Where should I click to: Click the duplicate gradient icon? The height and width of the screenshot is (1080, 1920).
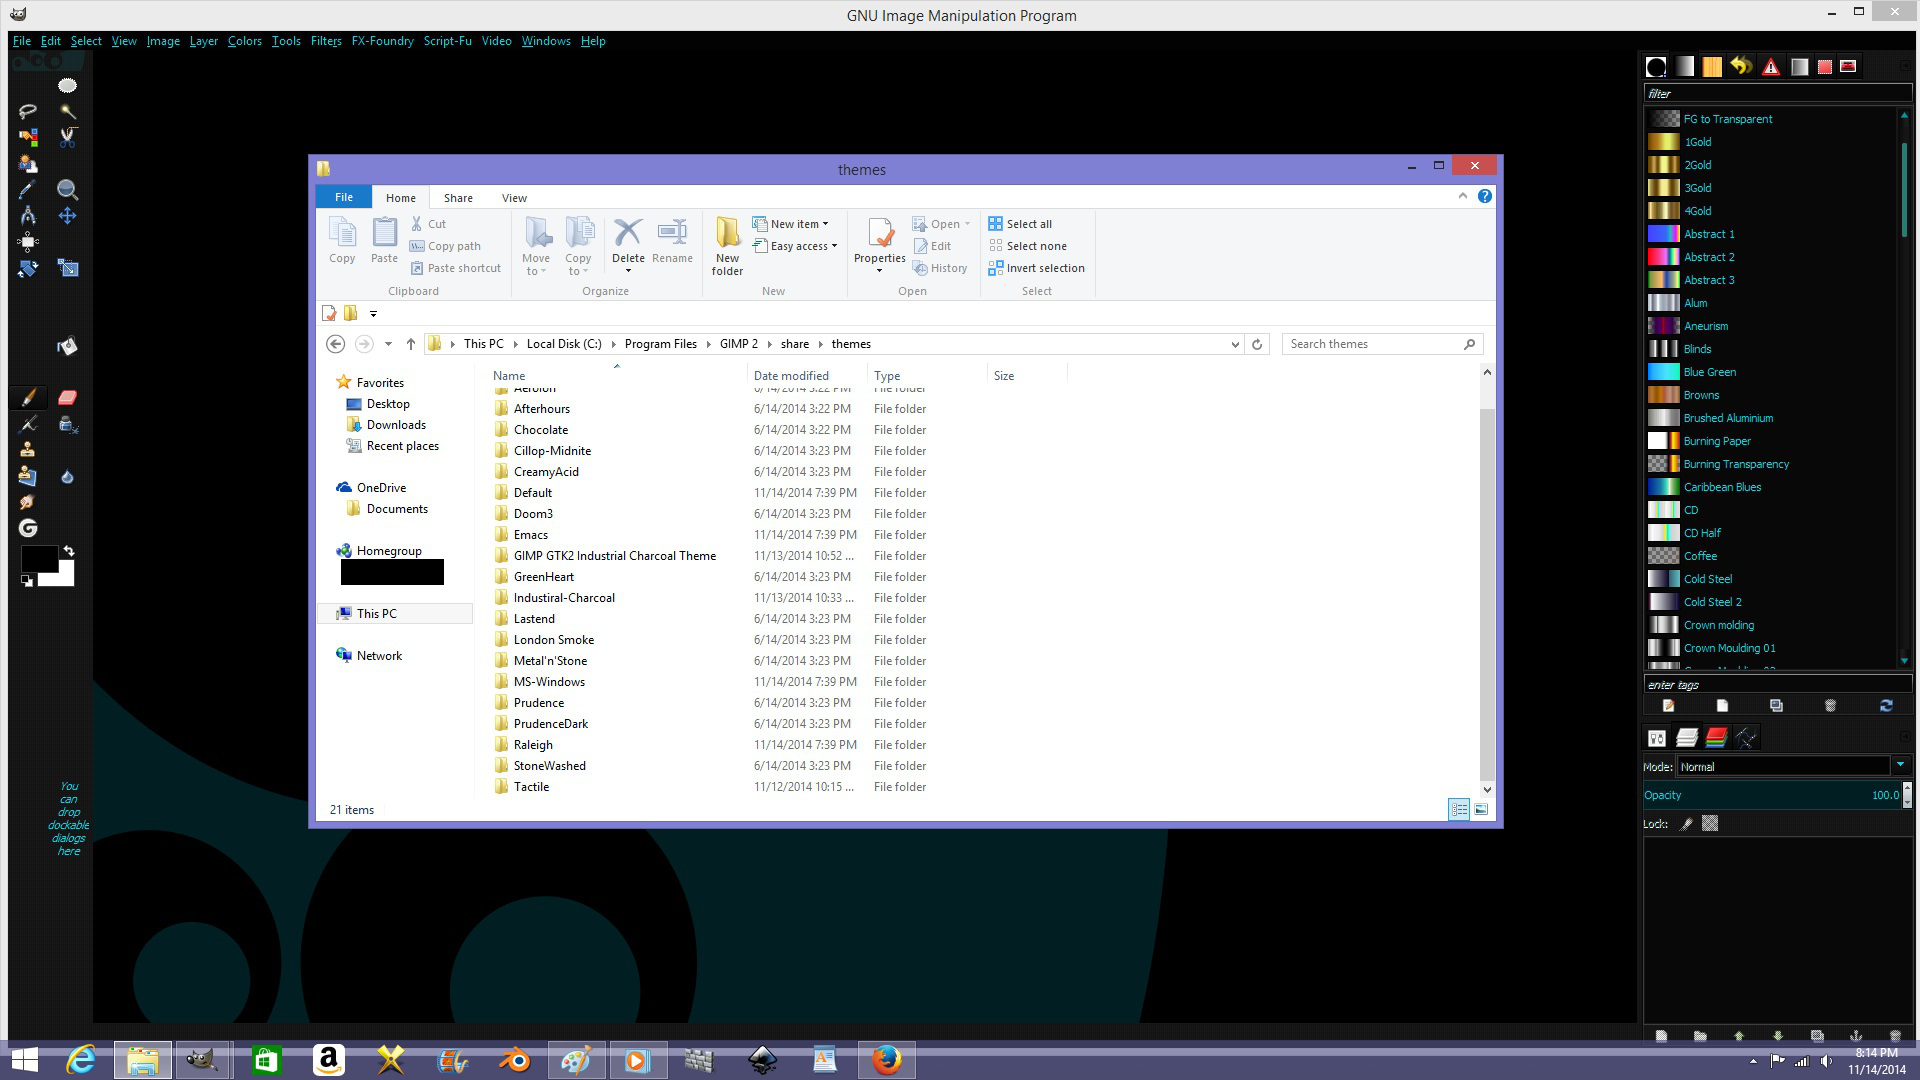[1776, 705]
